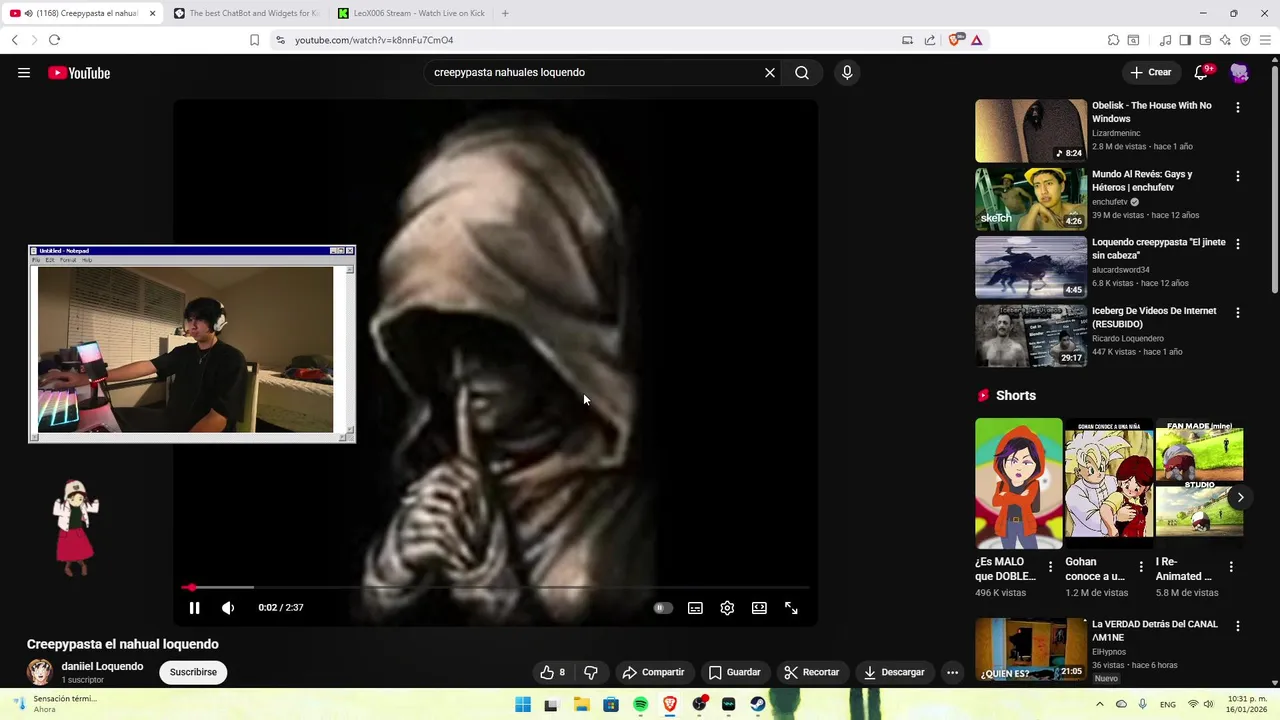Image resolution: width=1280 pixels, height=720 pixels.
Task: Switch to theater mode
Action: click(x=759, y=608)
